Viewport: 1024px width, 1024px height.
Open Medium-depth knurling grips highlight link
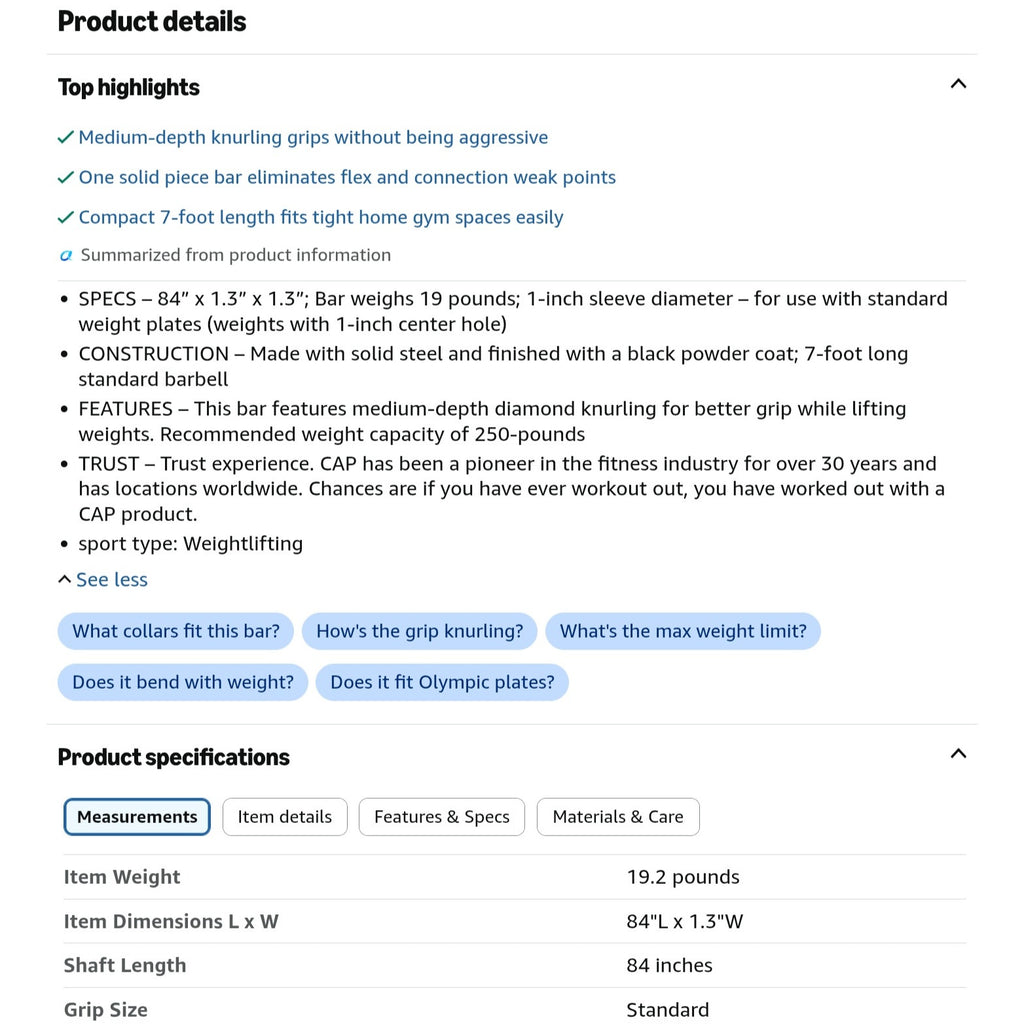click(x=313, y=138)
